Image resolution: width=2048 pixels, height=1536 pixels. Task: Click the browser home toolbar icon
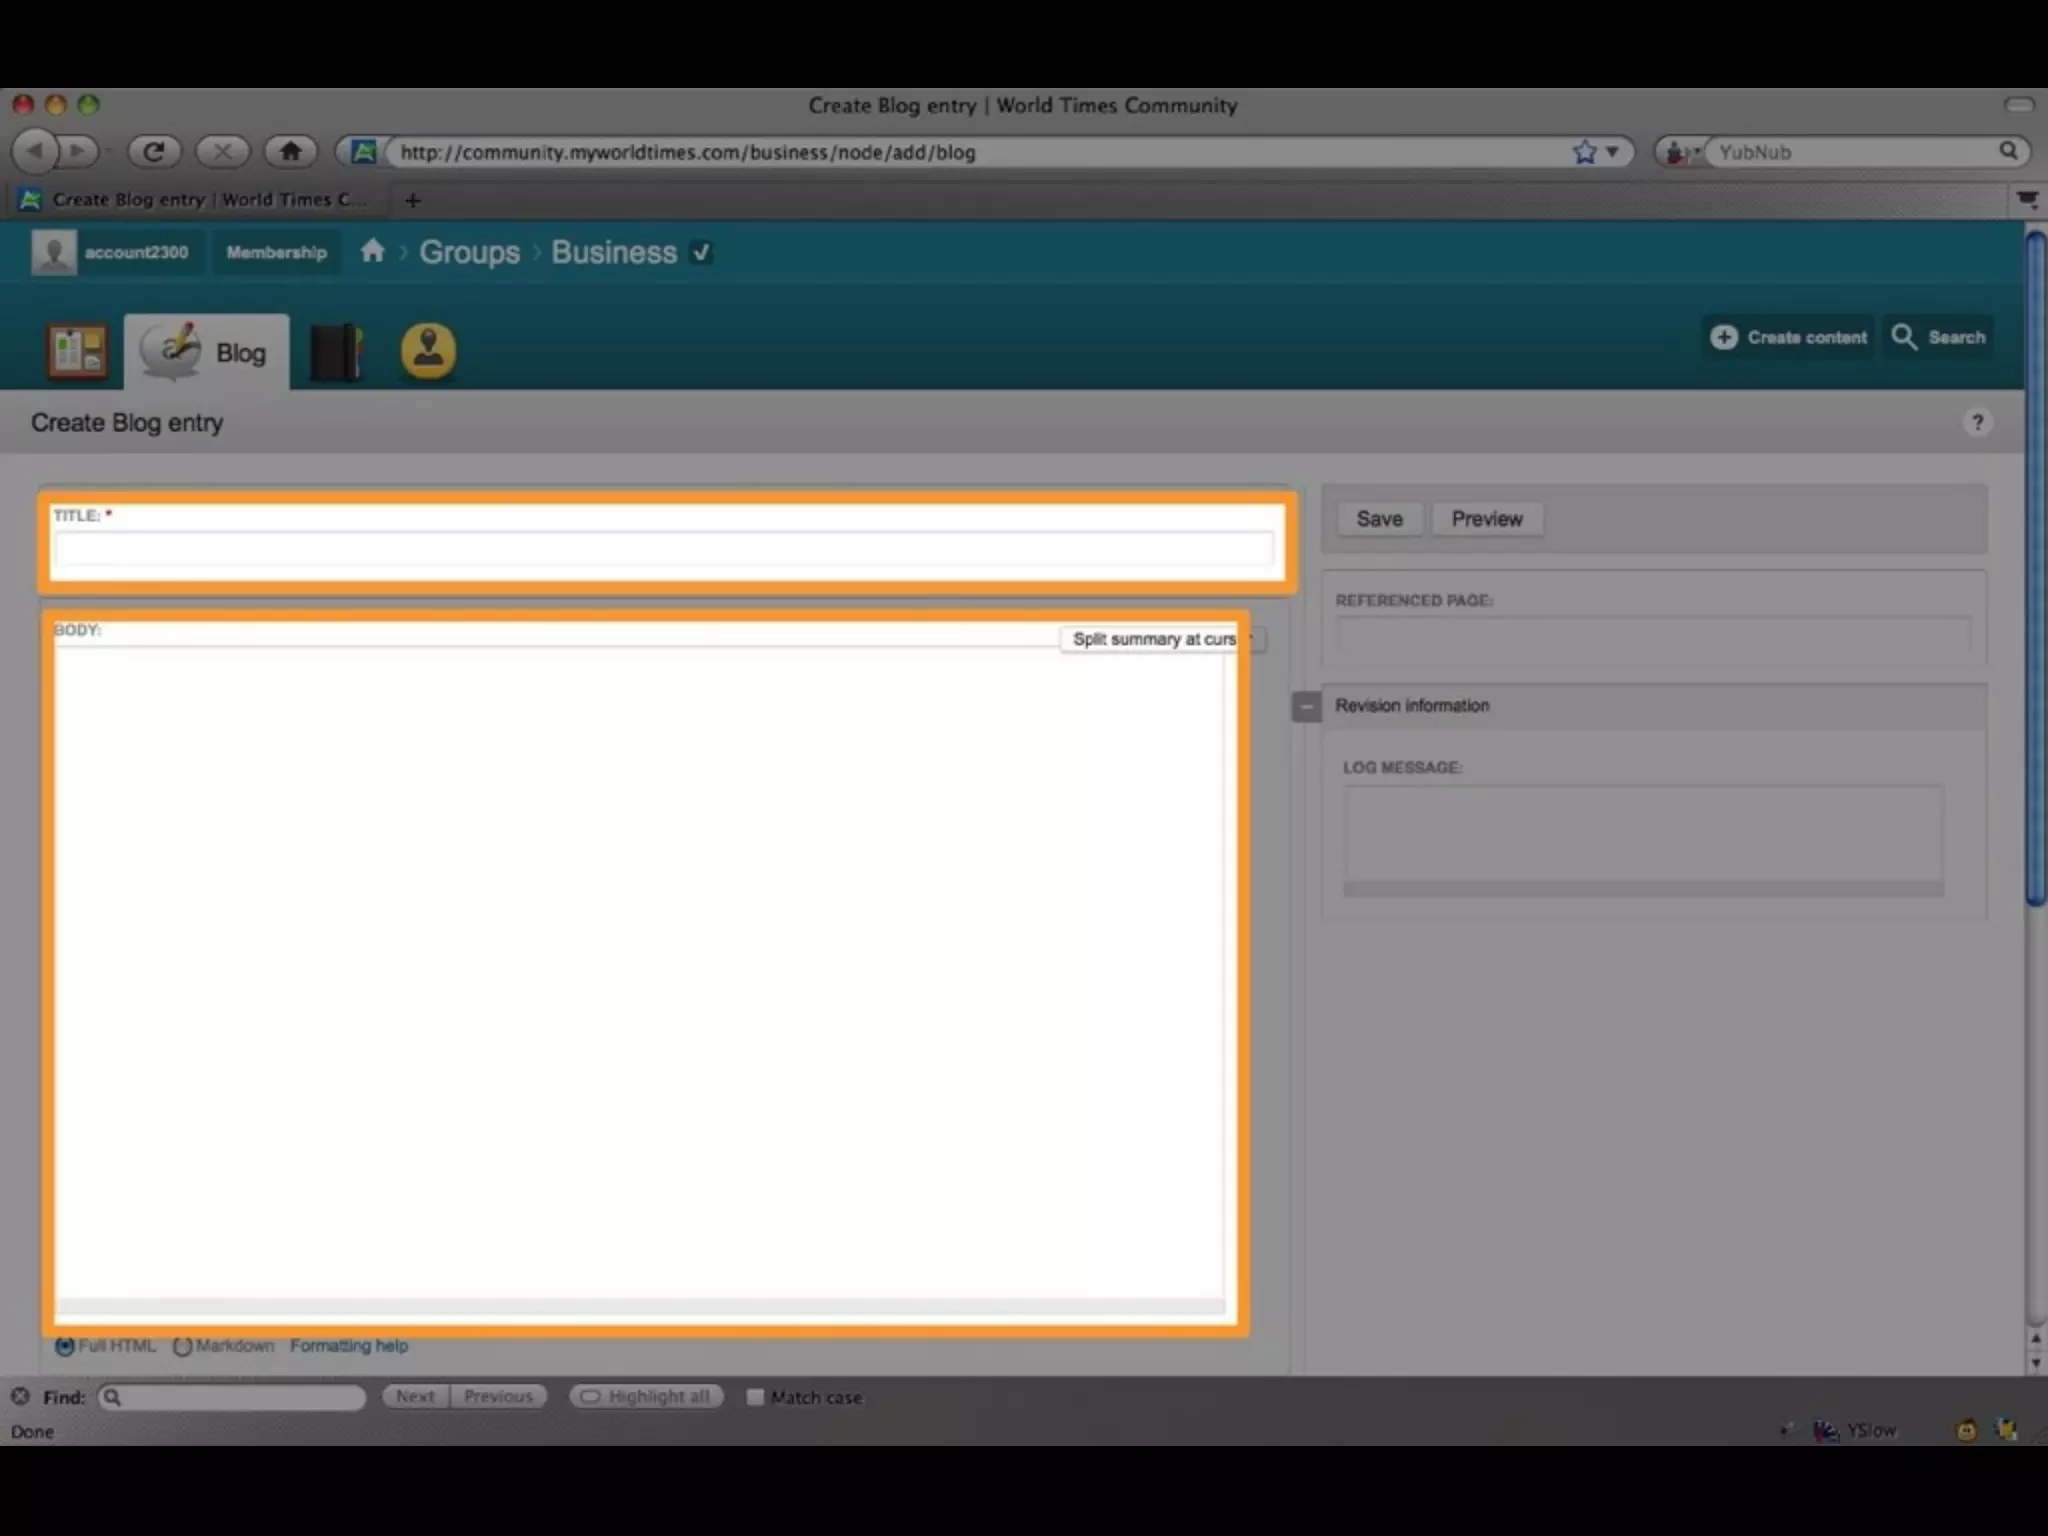click(290, 152)
